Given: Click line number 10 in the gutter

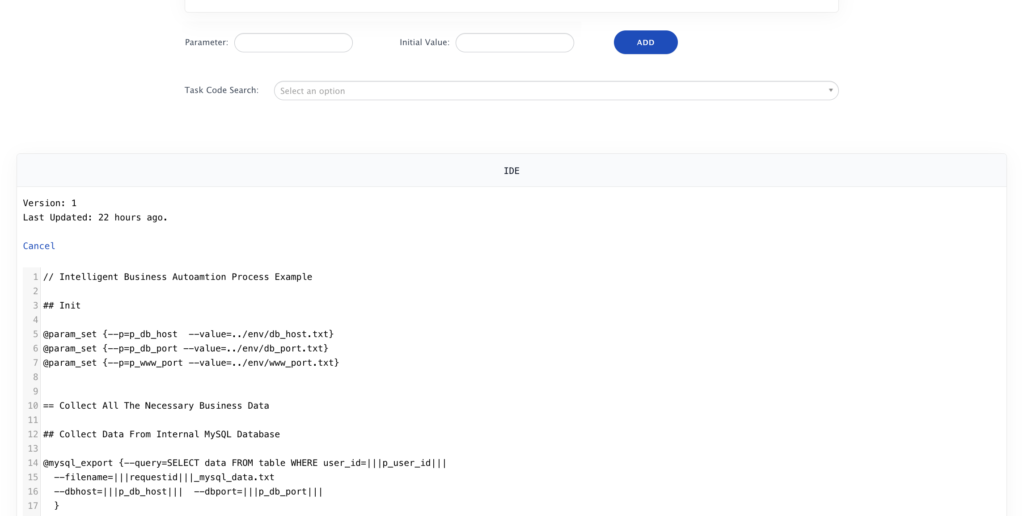Looking at the screenshot, I should 33,406.
